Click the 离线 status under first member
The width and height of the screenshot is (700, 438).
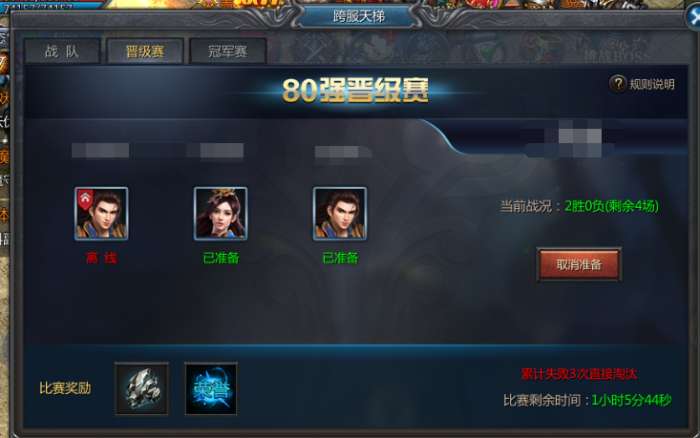[x=101, y=258]
